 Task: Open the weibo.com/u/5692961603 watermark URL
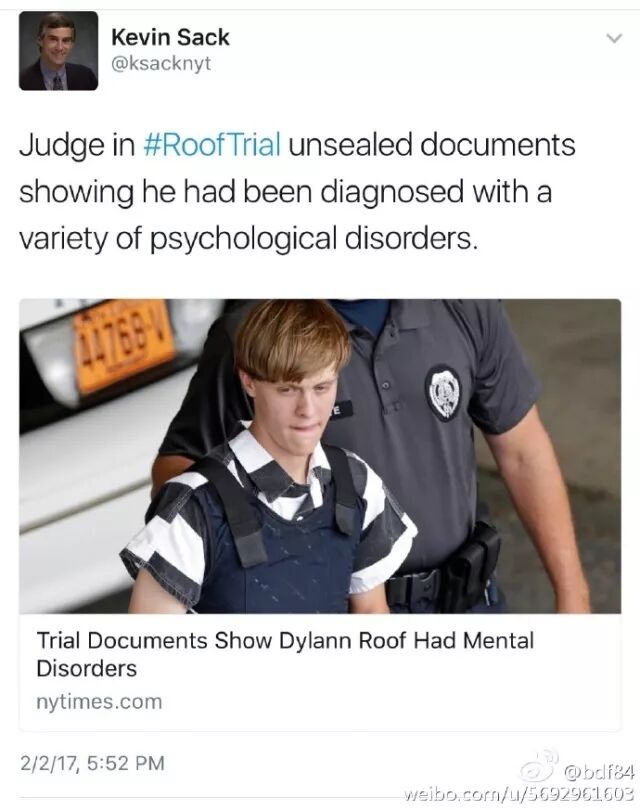[x=518, y=793]
